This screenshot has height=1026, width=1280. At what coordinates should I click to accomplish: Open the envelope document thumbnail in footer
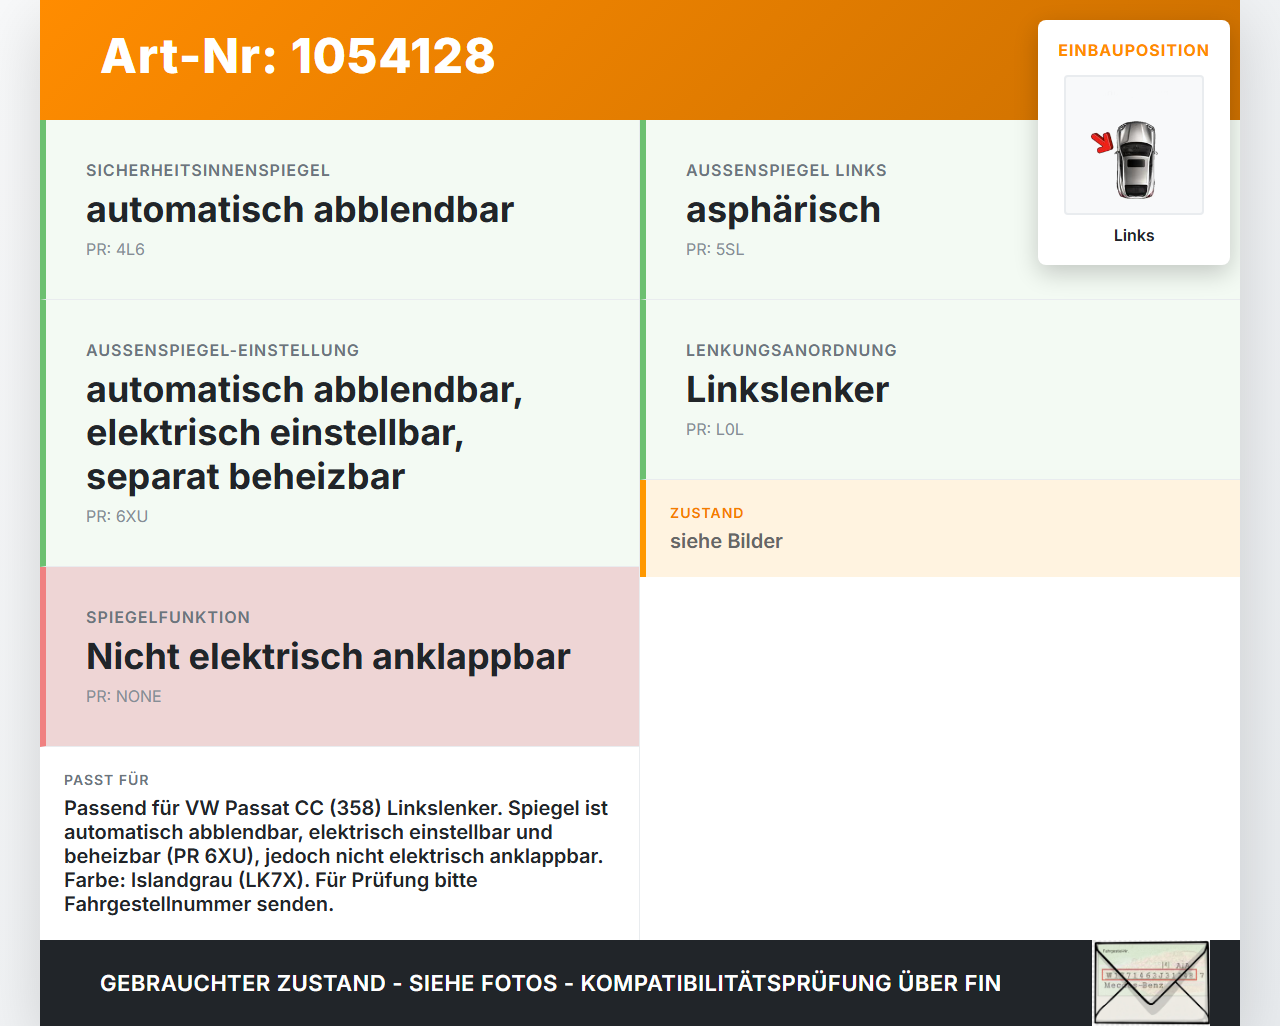[1151, 983]
